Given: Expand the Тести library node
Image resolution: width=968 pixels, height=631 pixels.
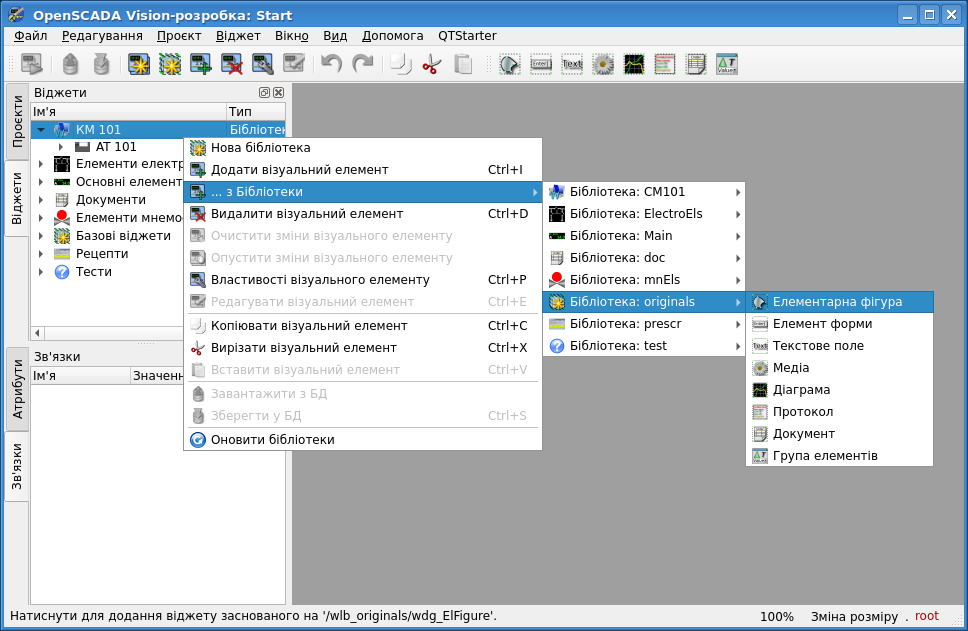Looking at the screenshot, I should point(41,272).
